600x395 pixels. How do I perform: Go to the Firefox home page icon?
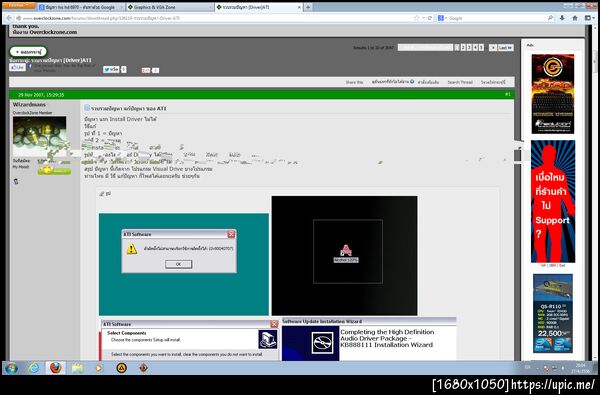click(x=575, y=18)
